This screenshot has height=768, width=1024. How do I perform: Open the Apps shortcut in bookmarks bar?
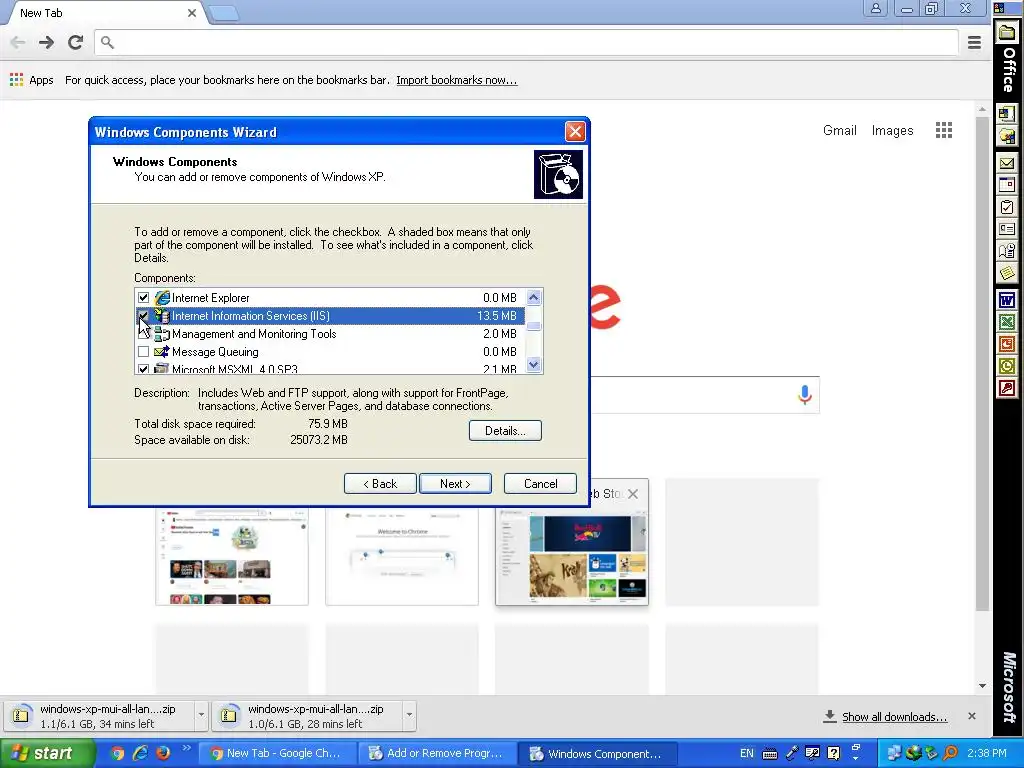[x=31, y=80]
